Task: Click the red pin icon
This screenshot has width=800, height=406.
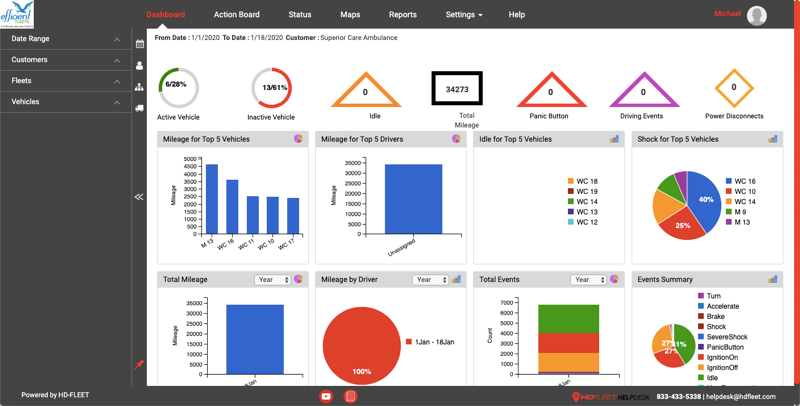Action: (x=139, y=365)
